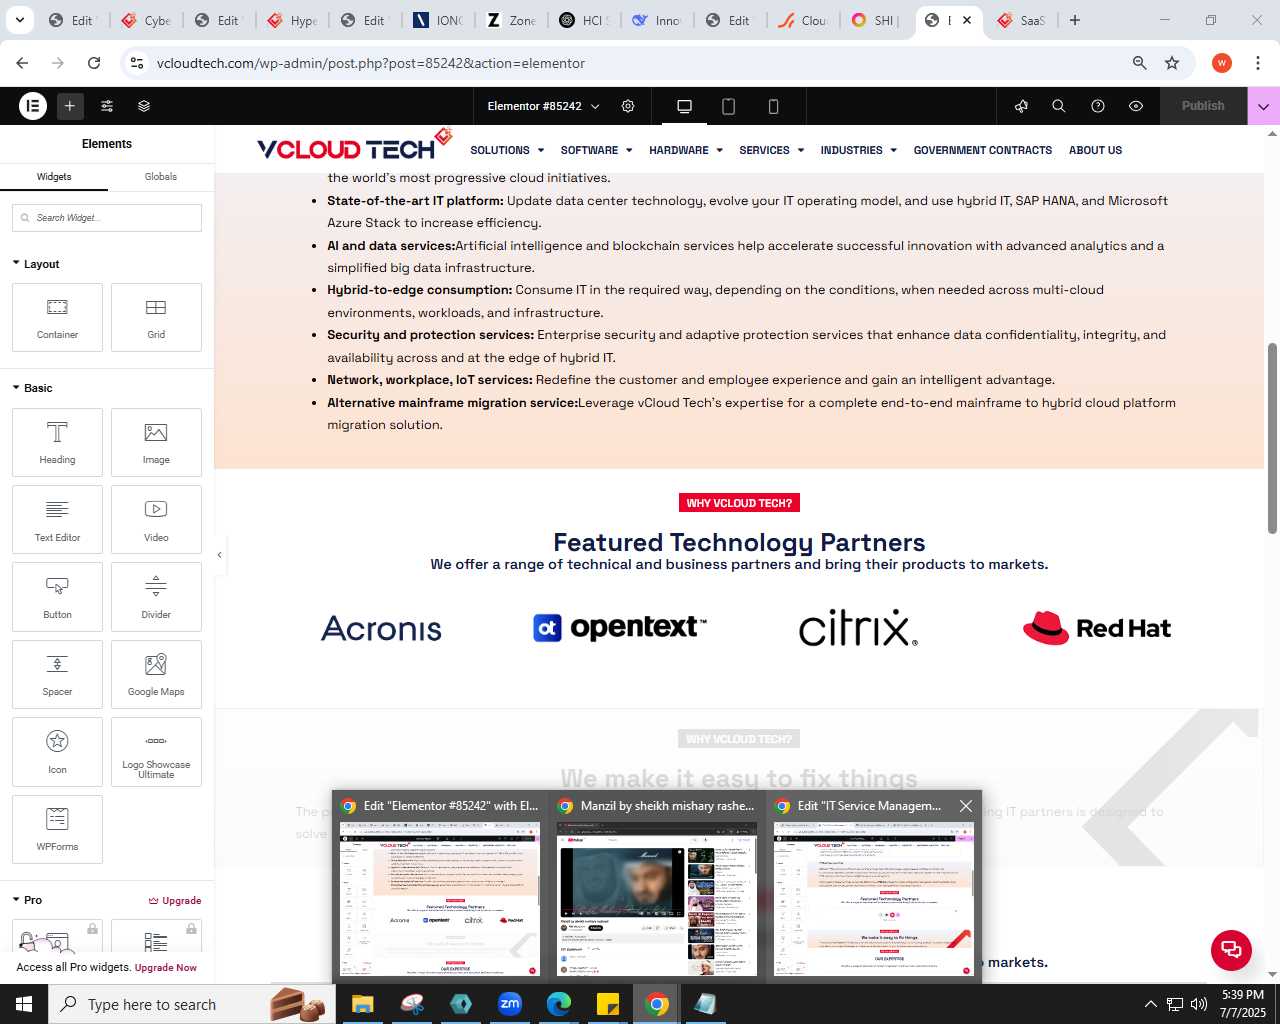Open the SOFTWARE menu

(x=596, y=150)
